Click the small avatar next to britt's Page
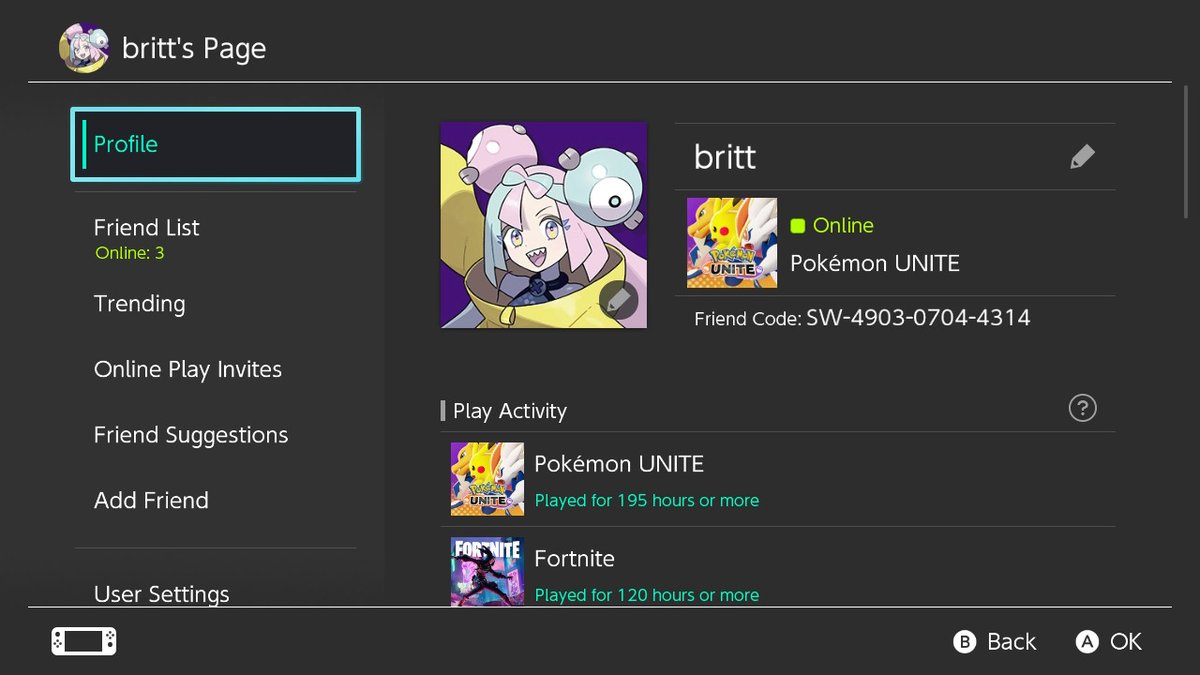This screenshot has height=675, width=1200. [x=84, y=48]
